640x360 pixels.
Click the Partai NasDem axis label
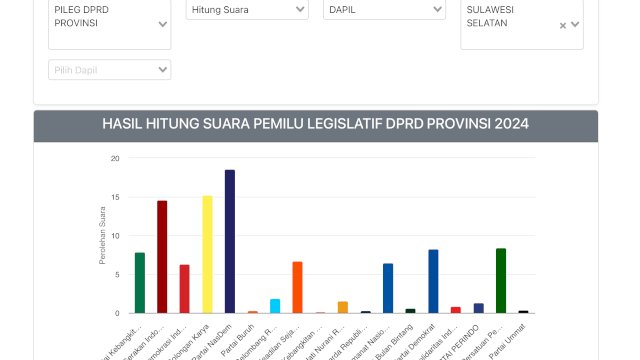coord(213,342)
